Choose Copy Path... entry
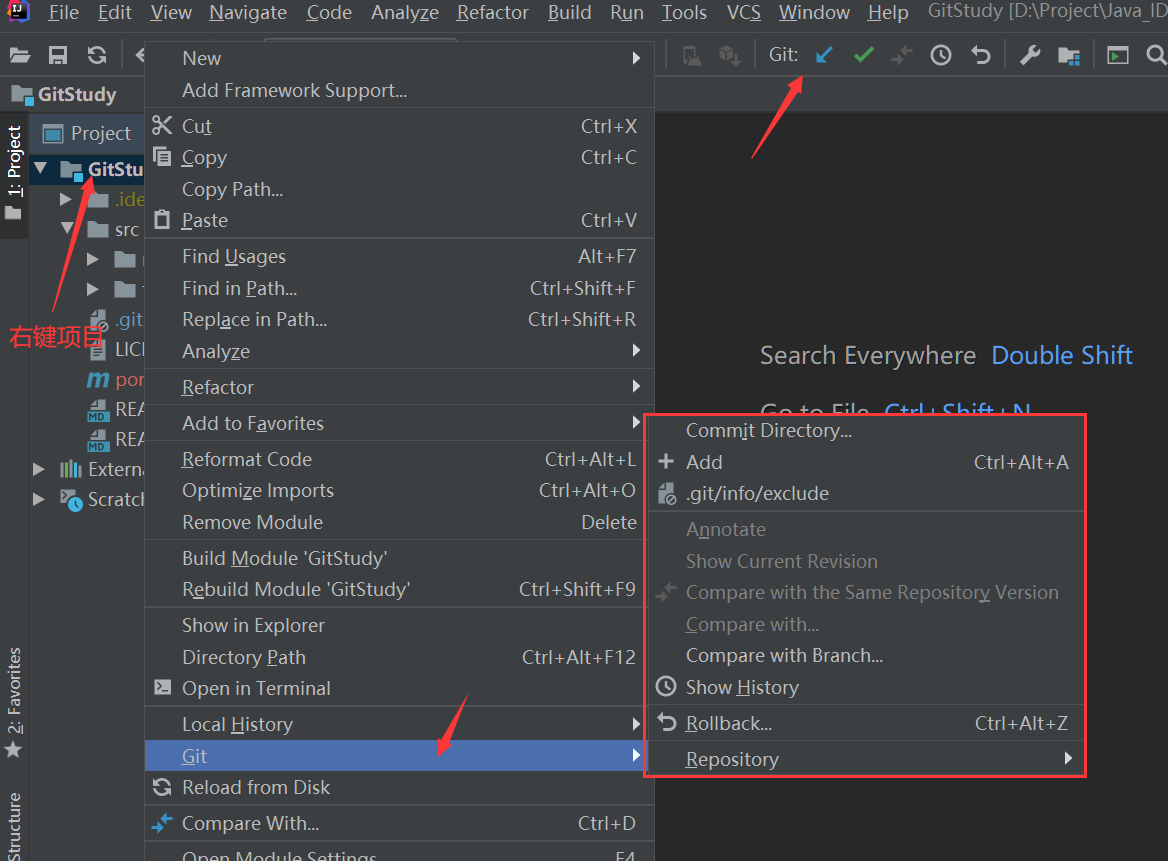Screen dimensions: 1168x861 click(399, 189)
